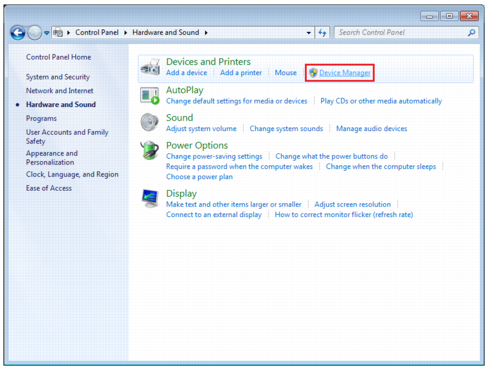This screenshot has width=486, height=367.
Task: Click Require a password when computer wakes
Action: (x=239, y=166)
